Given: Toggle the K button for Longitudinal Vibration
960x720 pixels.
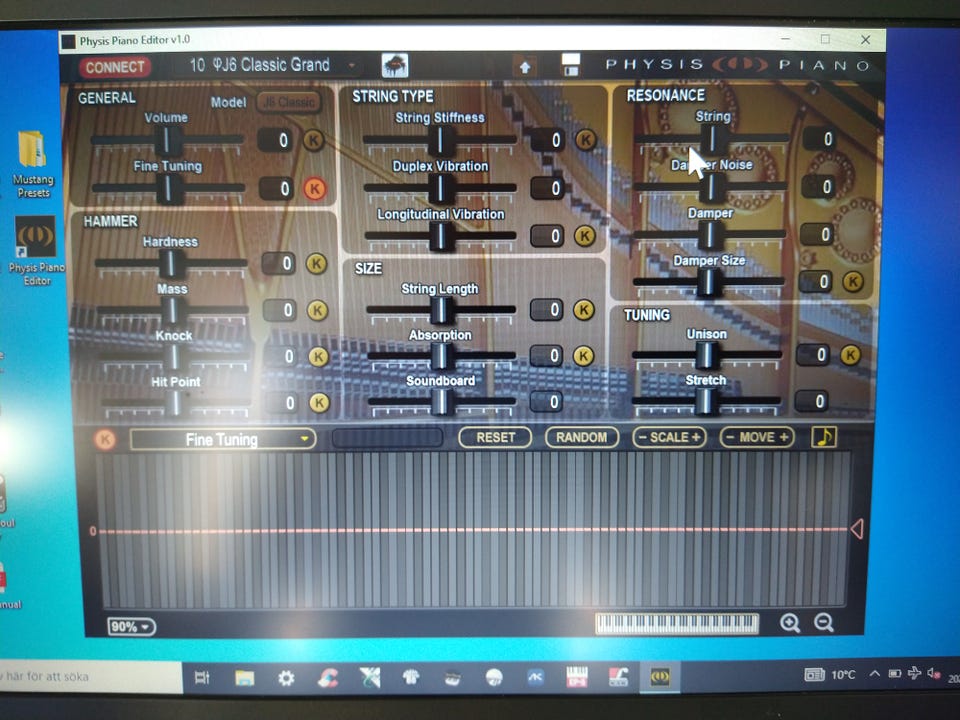Looking at the screenshot, I should 585,236.
